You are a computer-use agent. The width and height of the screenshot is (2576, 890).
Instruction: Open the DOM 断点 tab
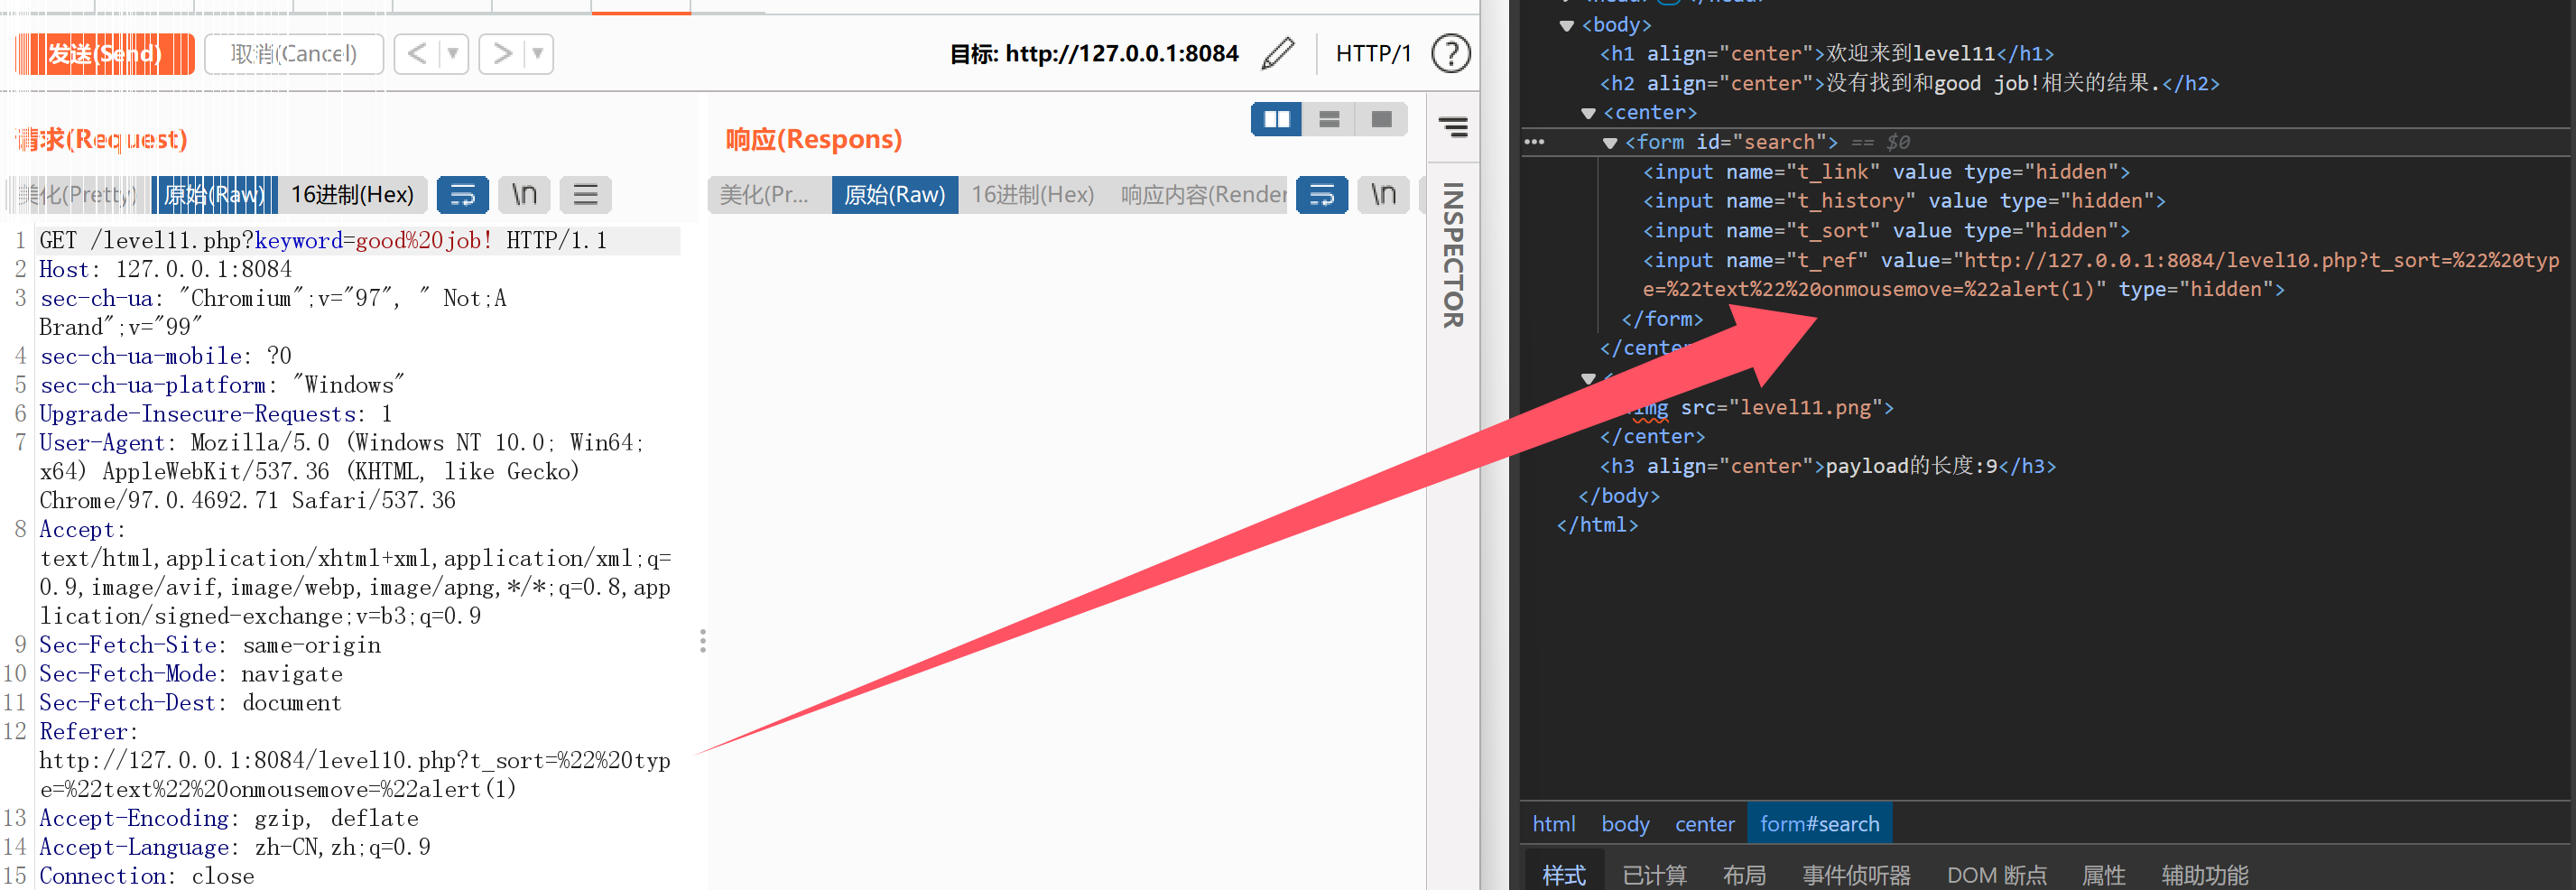(x=1996, y=875)
